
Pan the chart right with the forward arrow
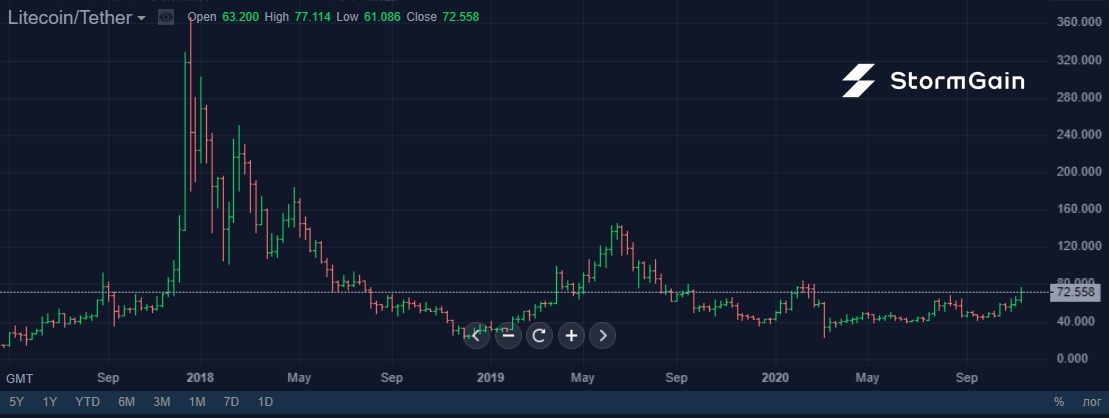[603, 335]
